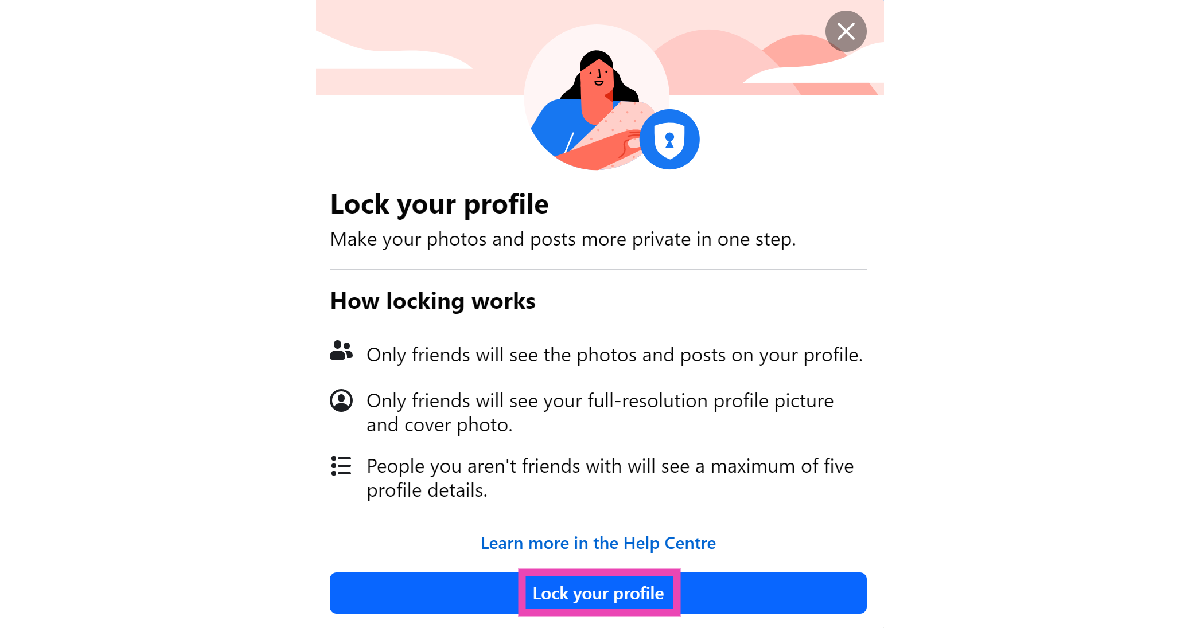Close the Lock your profile dialog
1200x628 pixels.
(846, 32)
